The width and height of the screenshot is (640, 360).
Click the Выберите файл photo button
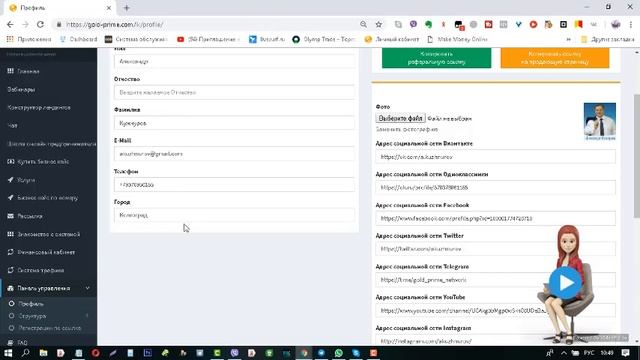point(400,118)
